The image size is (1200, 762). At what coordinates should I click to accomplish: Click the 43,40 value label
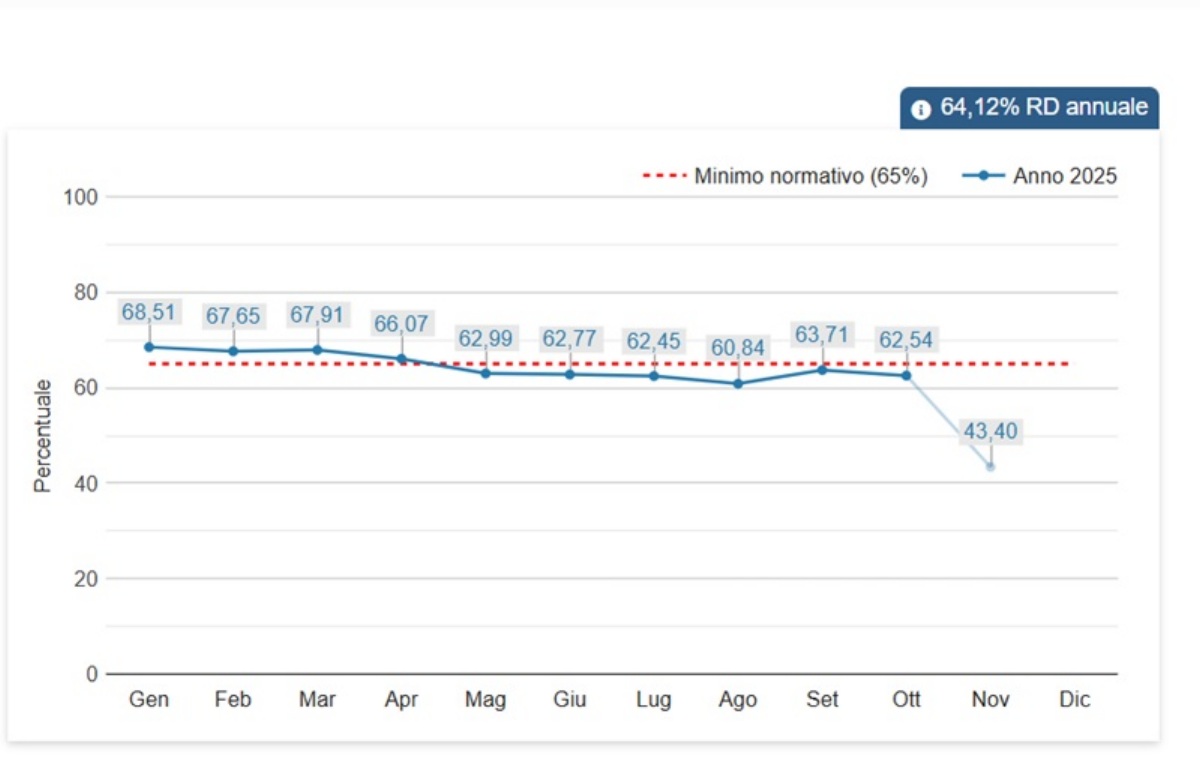(991, 432)
